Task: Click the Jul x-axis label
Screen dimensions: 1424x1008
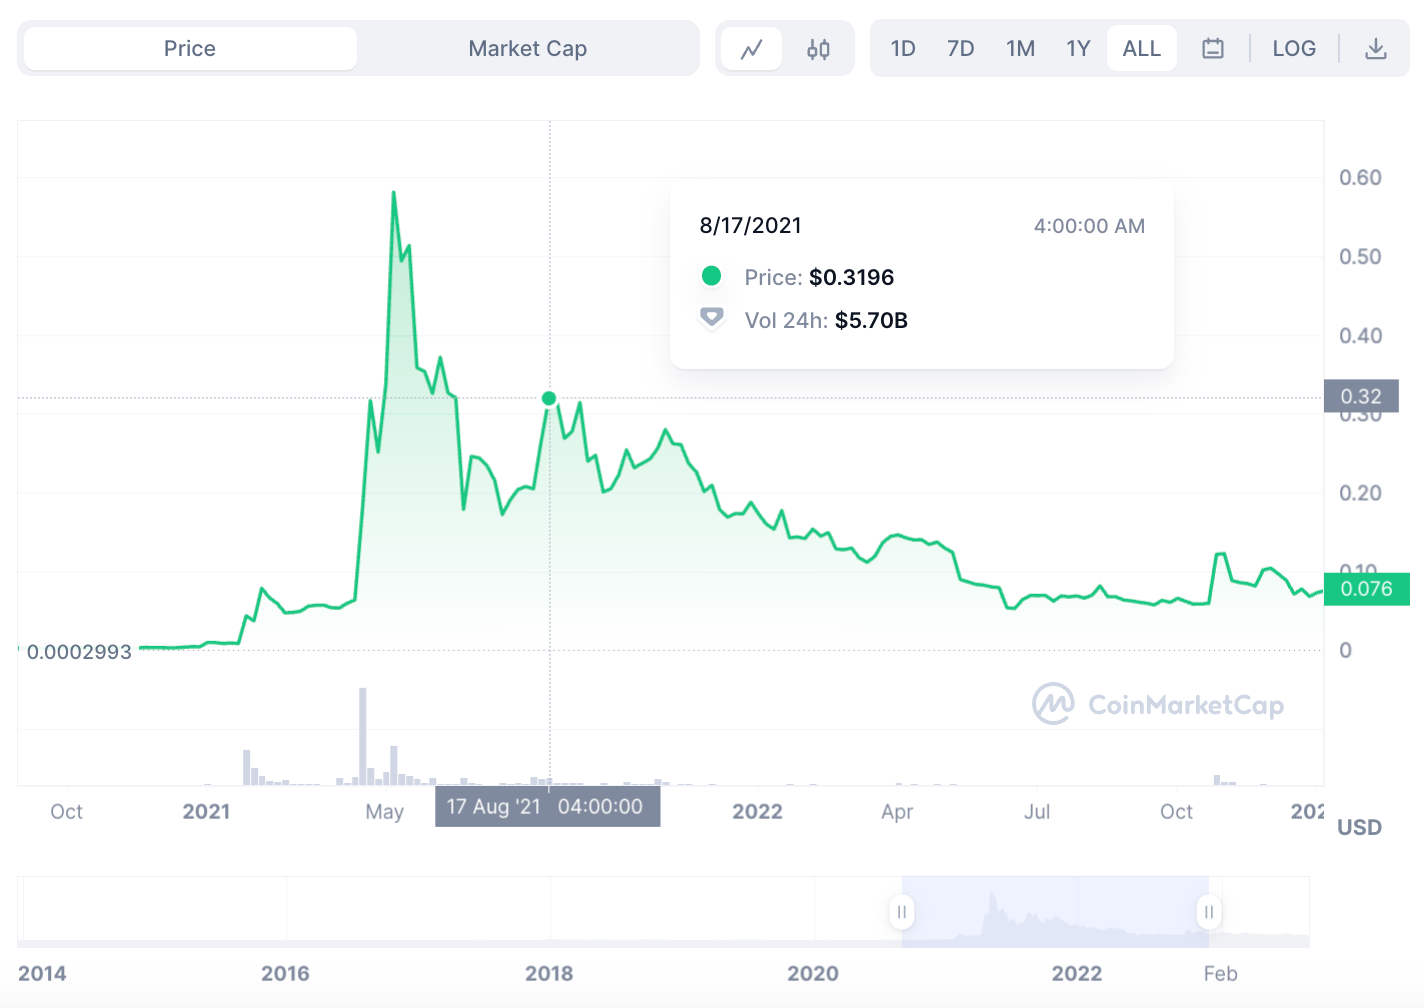Action: pyautogui.click(x=1037, y=812)
